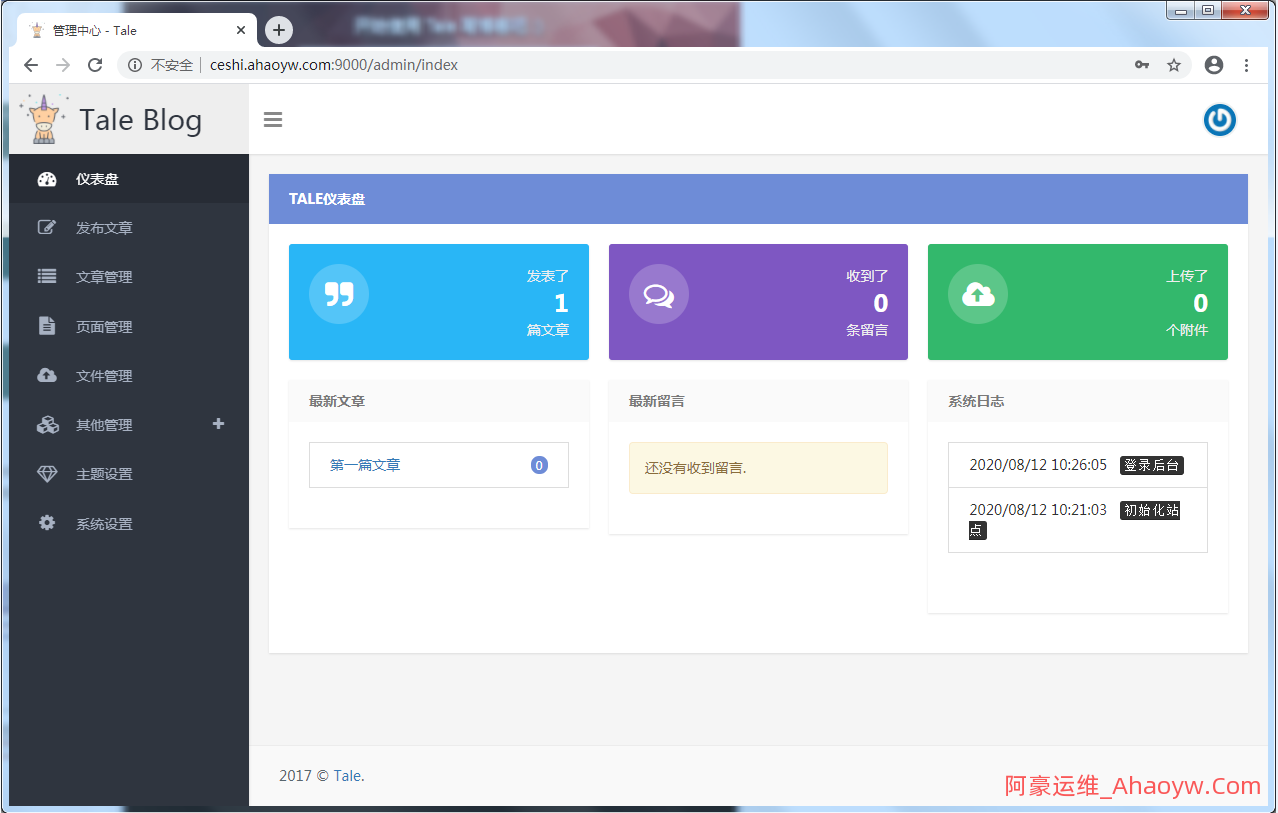
Task: Open a new browser tab
Action: 279,30
